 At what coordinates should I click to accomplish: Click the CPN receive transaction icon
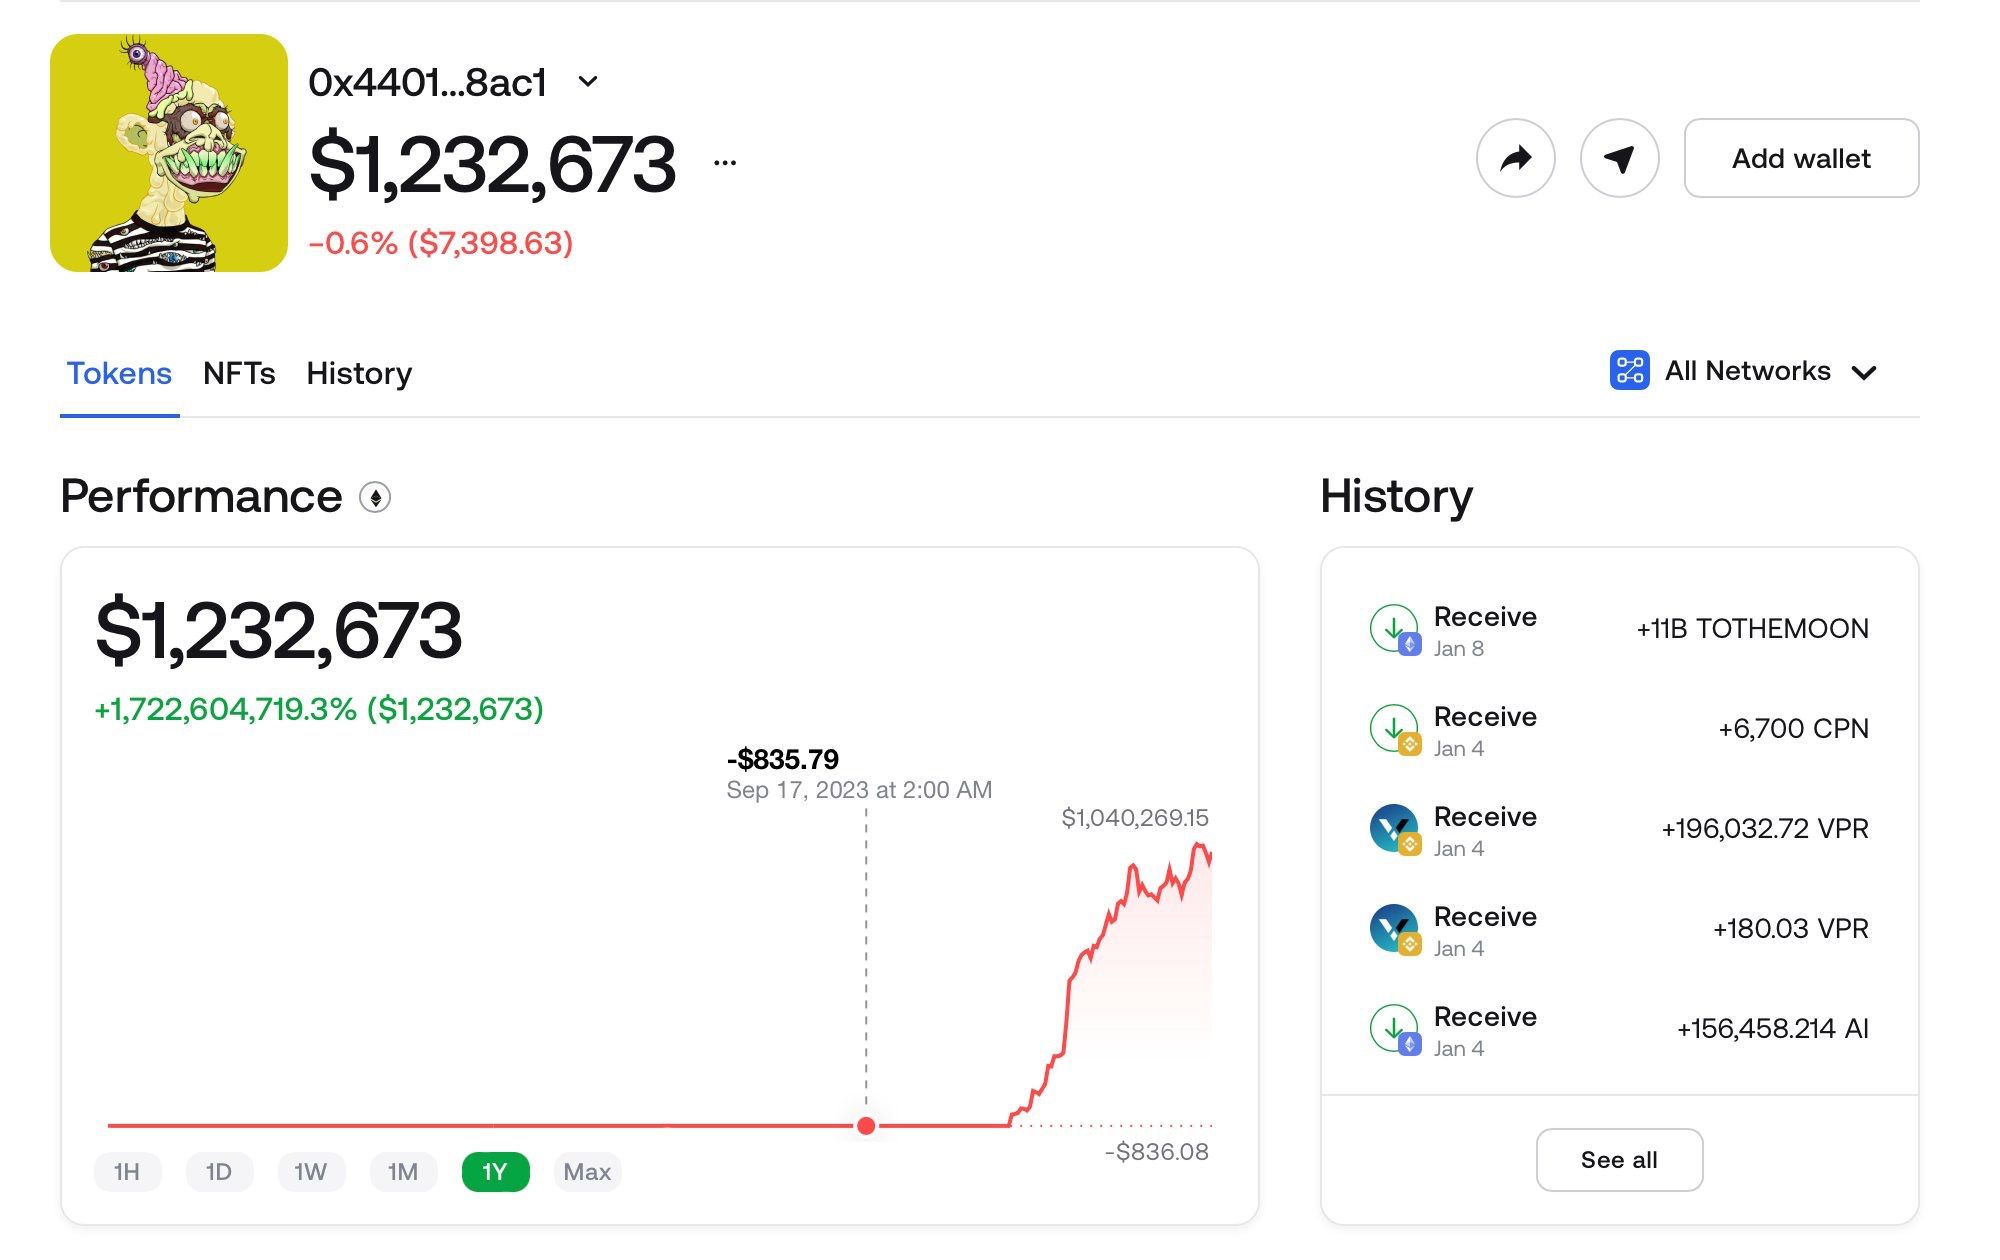(x=1394, y=729)
